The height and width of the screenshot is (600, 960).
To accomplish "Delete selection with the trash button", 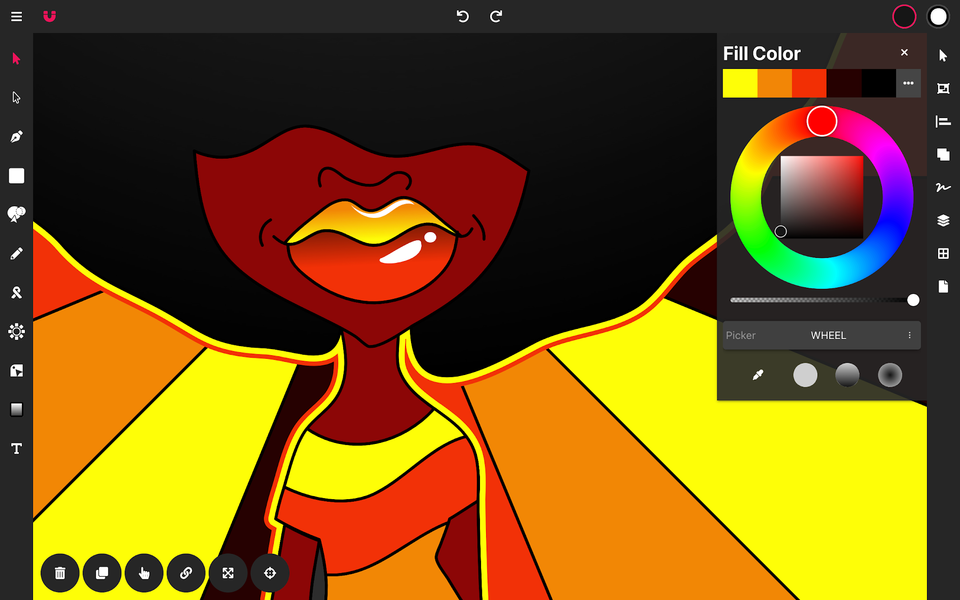I will (x=60, y=573).
